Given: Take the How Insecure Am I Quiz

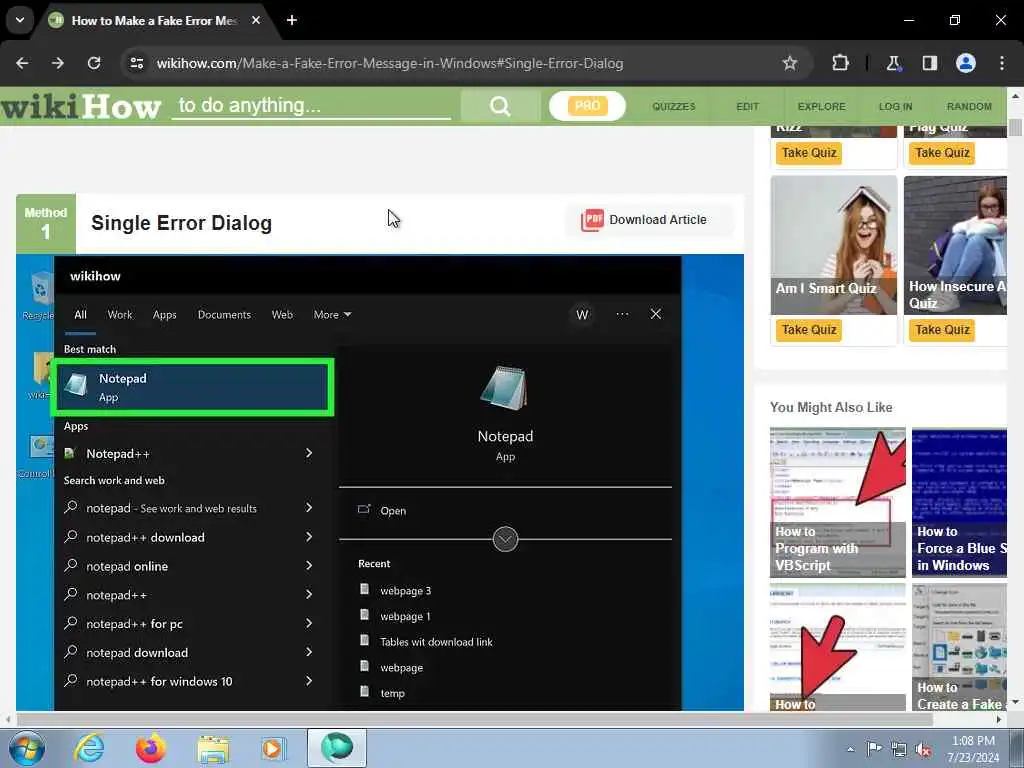Looking at the screenshot, I should (942, 330).
